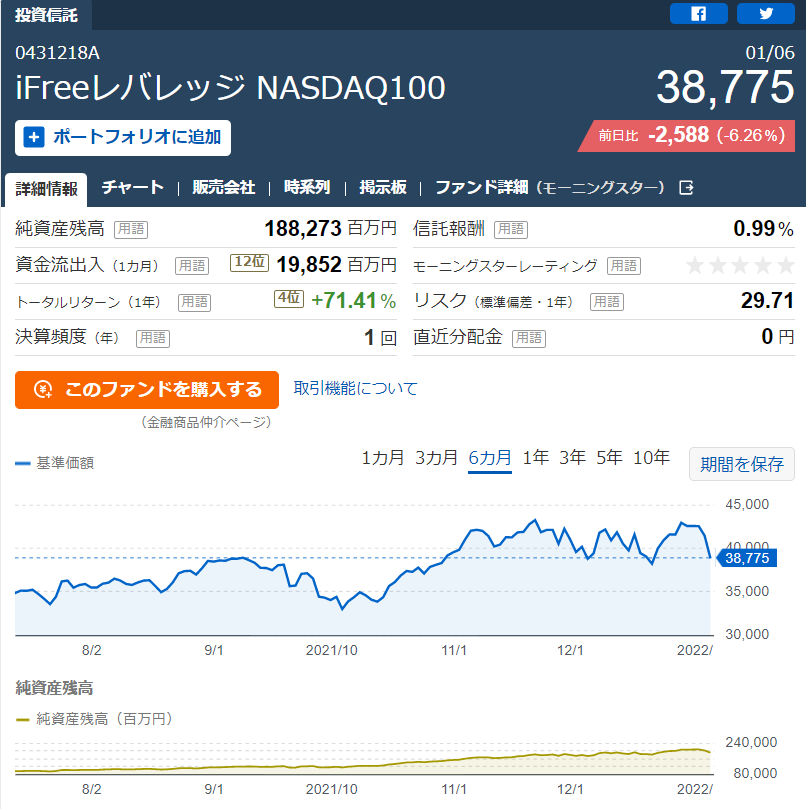The width and height of the screenshot is (806, 809).
Task: Click the +71.41% total return value
Action: [353, 301]
